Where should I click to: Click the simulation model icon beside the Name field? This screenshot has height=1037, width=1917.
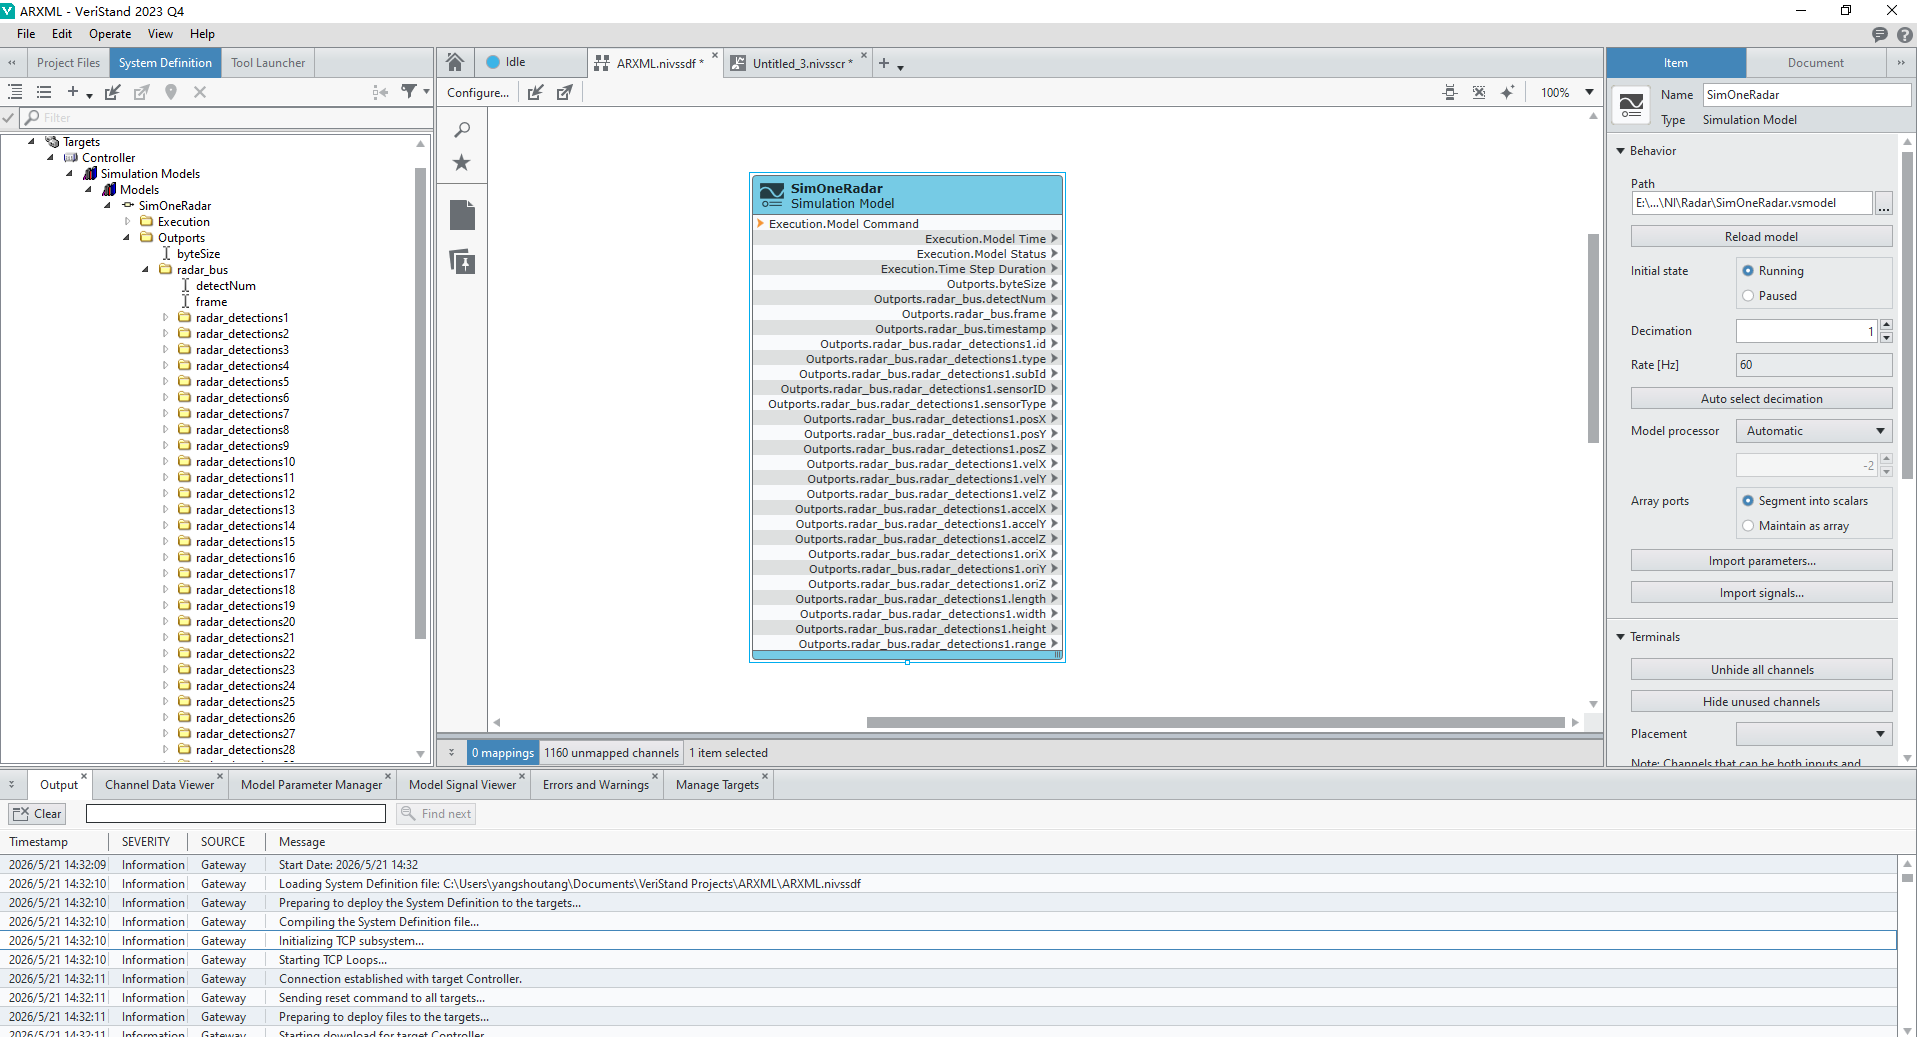[1632, 105]
